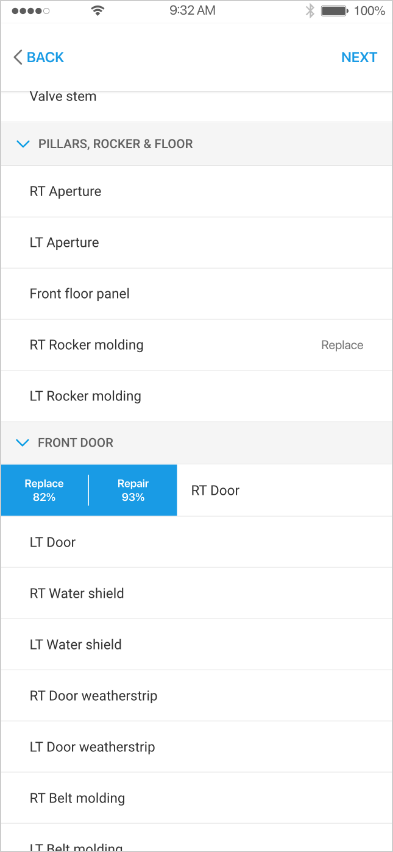Select the LT Aperture item
This screenshot has height=852, width=393.
pos(196,242)
